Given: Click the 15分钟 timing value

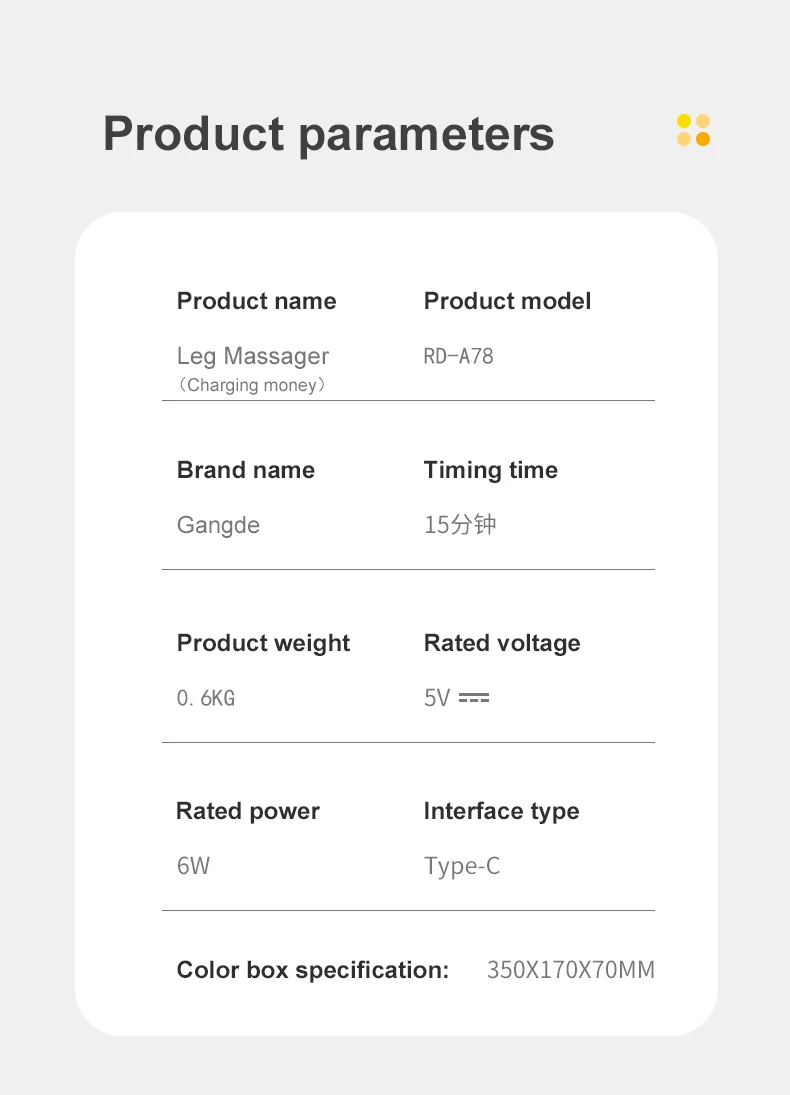Looking at the screenshot, I should pyautogui.click(x=459, y=525).
